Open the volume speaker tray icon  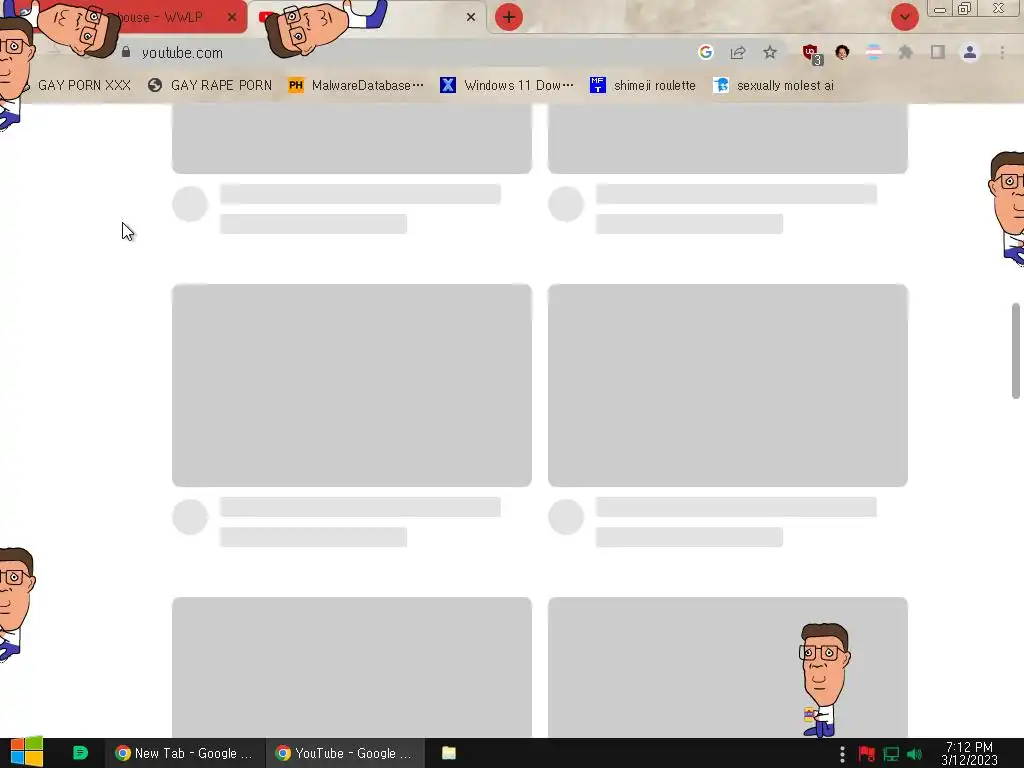[914, 754]
